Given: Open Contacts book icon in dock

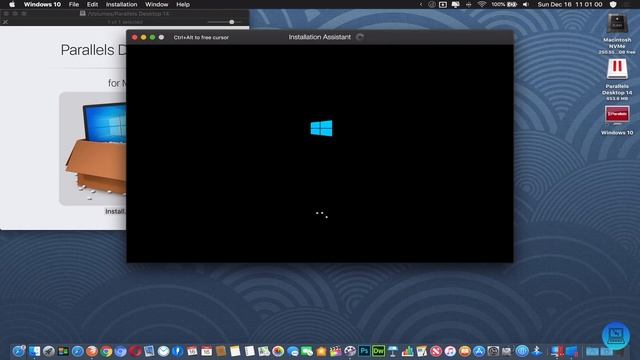Looking at the screenshot, I should [221, 351].
